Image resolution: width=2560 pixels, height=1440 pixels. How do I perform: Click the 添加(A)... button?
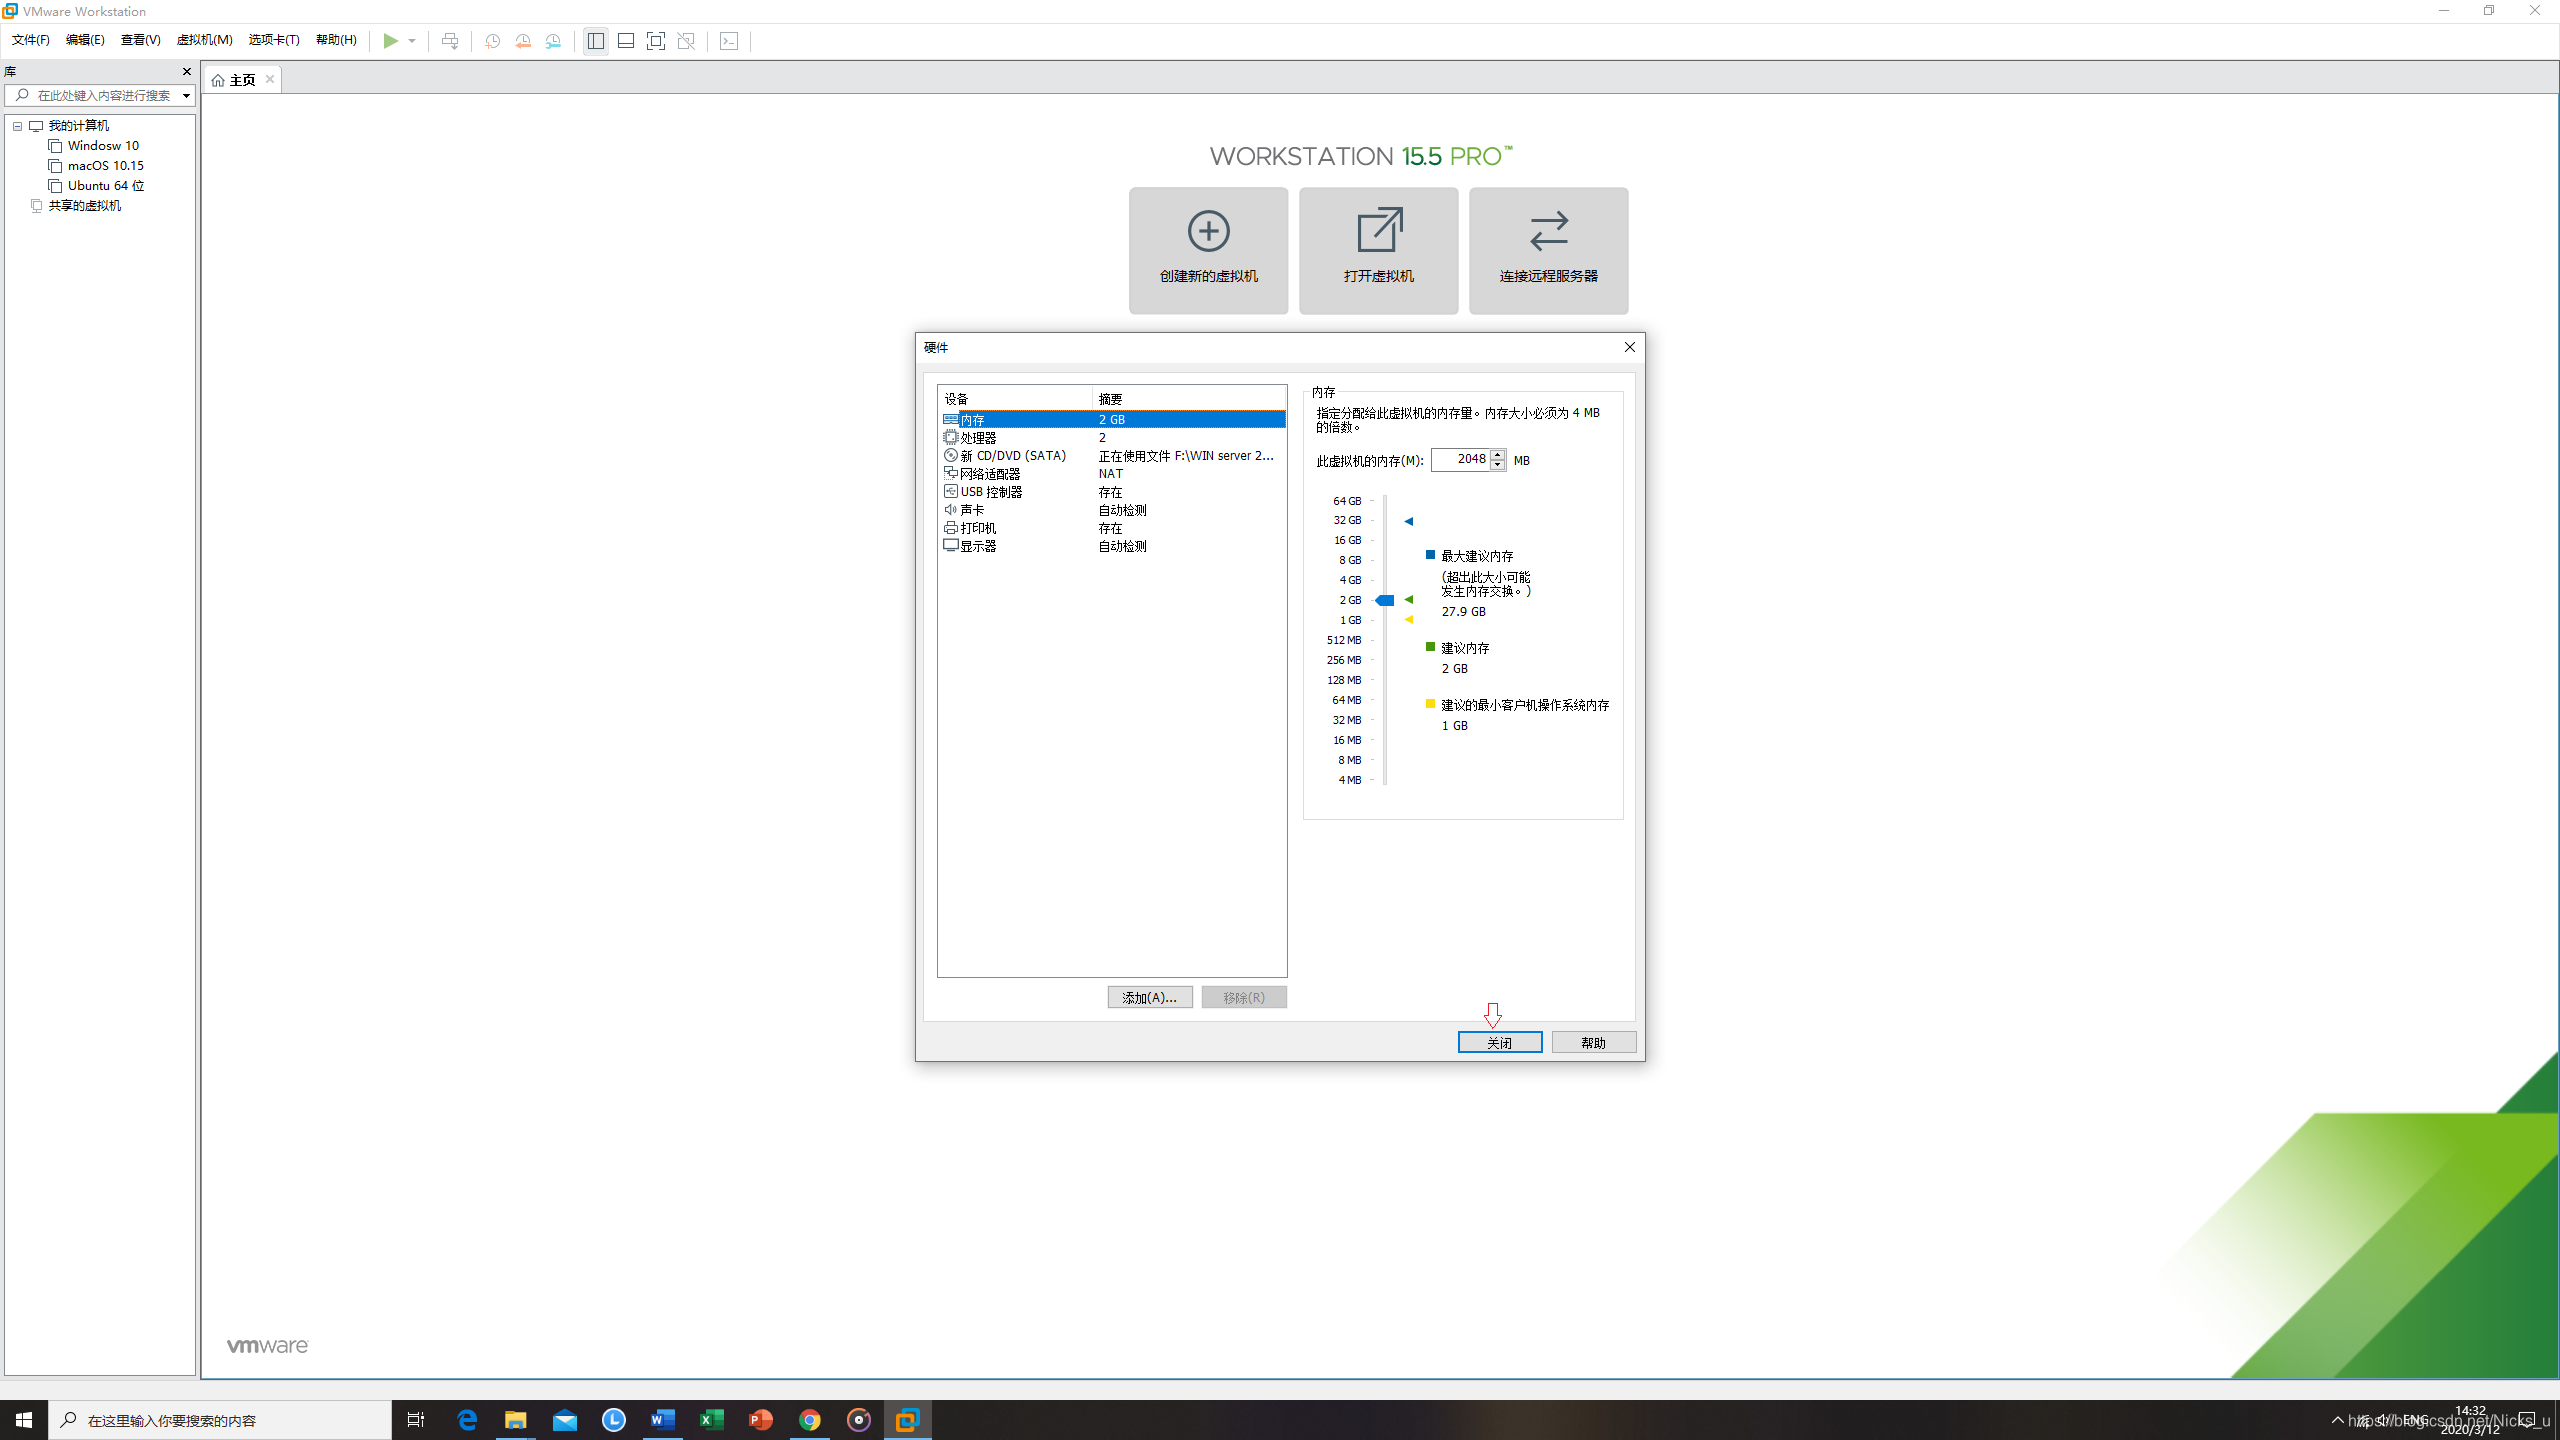coord(1149,997)
